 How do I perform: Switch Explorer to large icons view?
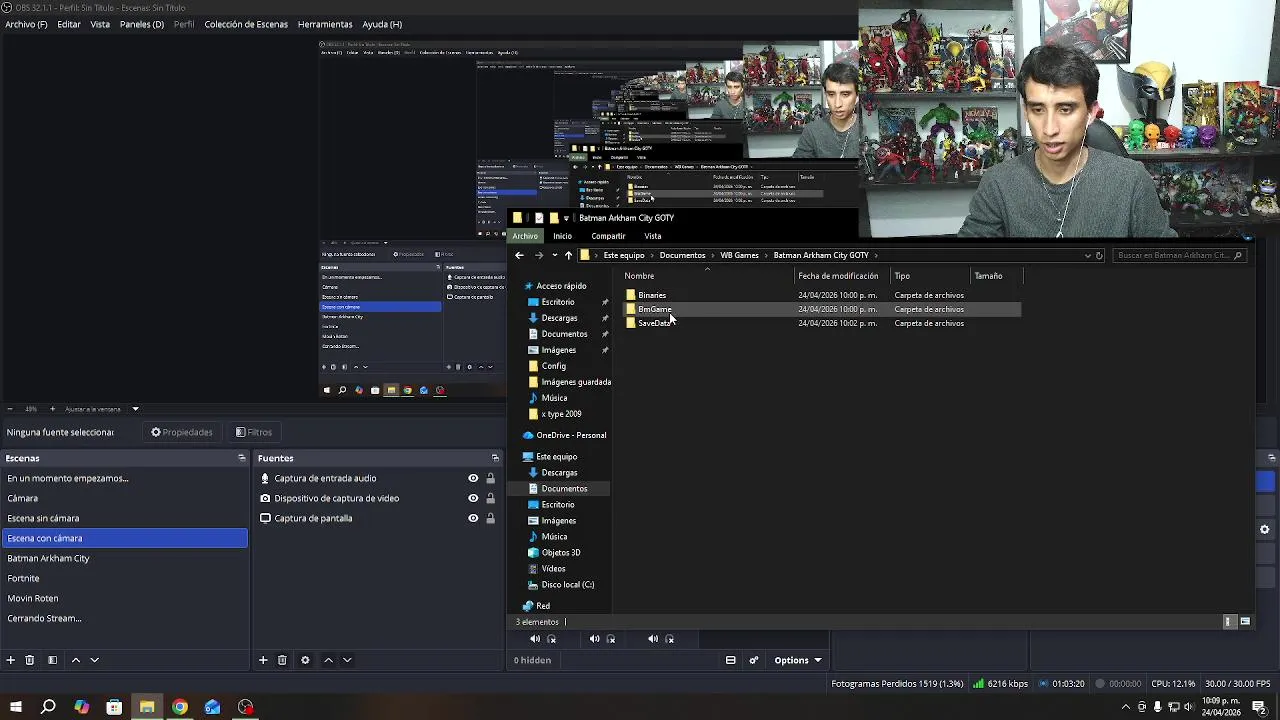pos(1245,622)
